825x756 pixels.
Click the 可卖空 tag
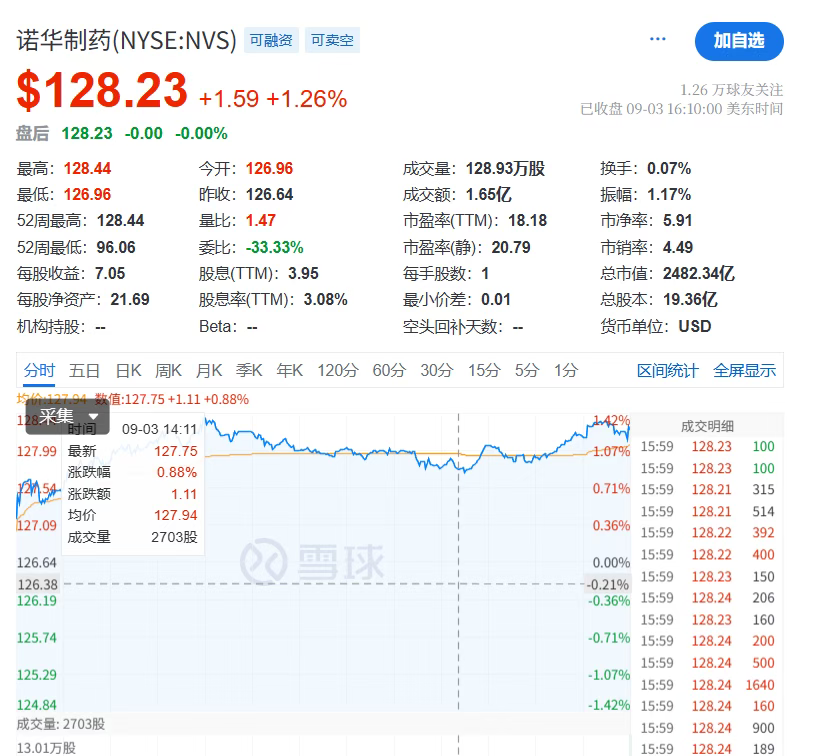[x=332, y=40]
